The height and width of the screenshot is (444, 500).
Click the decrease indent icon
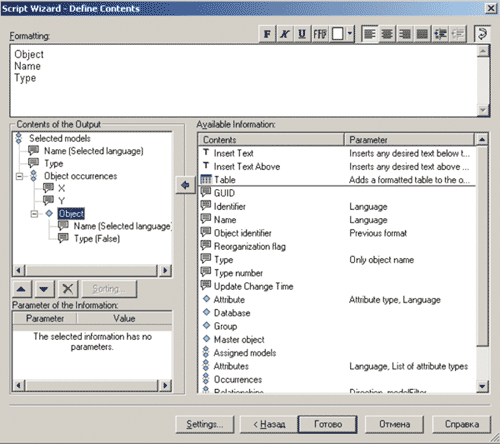[x=458, y=34]
